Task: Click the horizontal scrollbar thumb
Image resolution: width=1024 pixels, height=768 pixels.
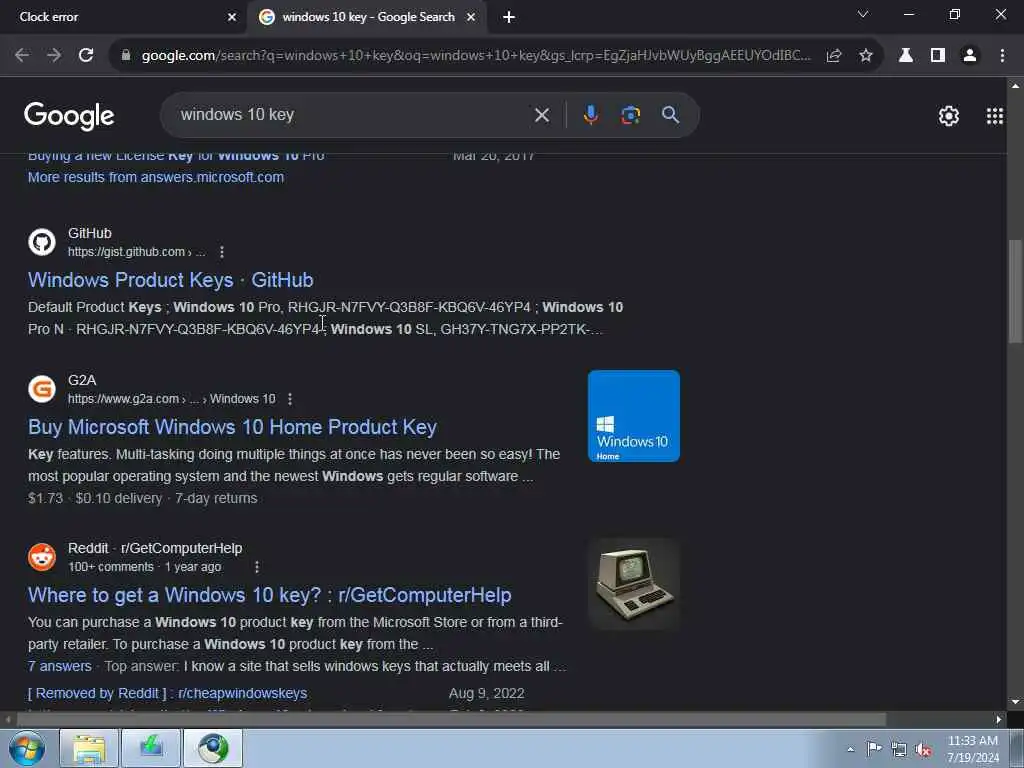Action: click(451, 720)
